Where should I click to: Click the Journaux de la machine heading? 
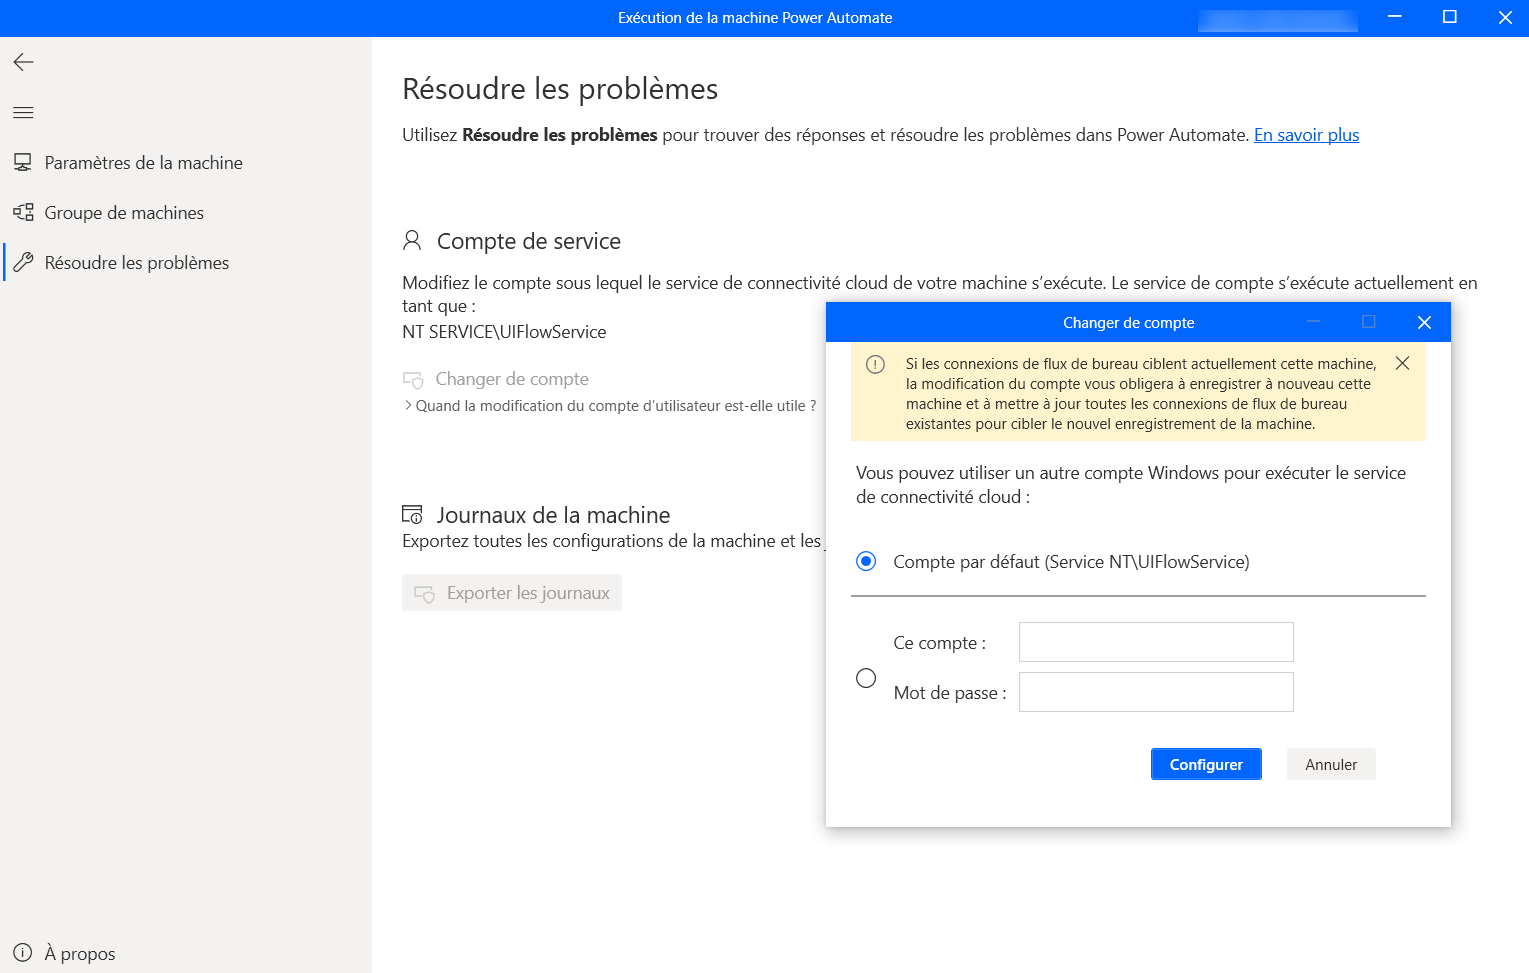pos(553,515)
